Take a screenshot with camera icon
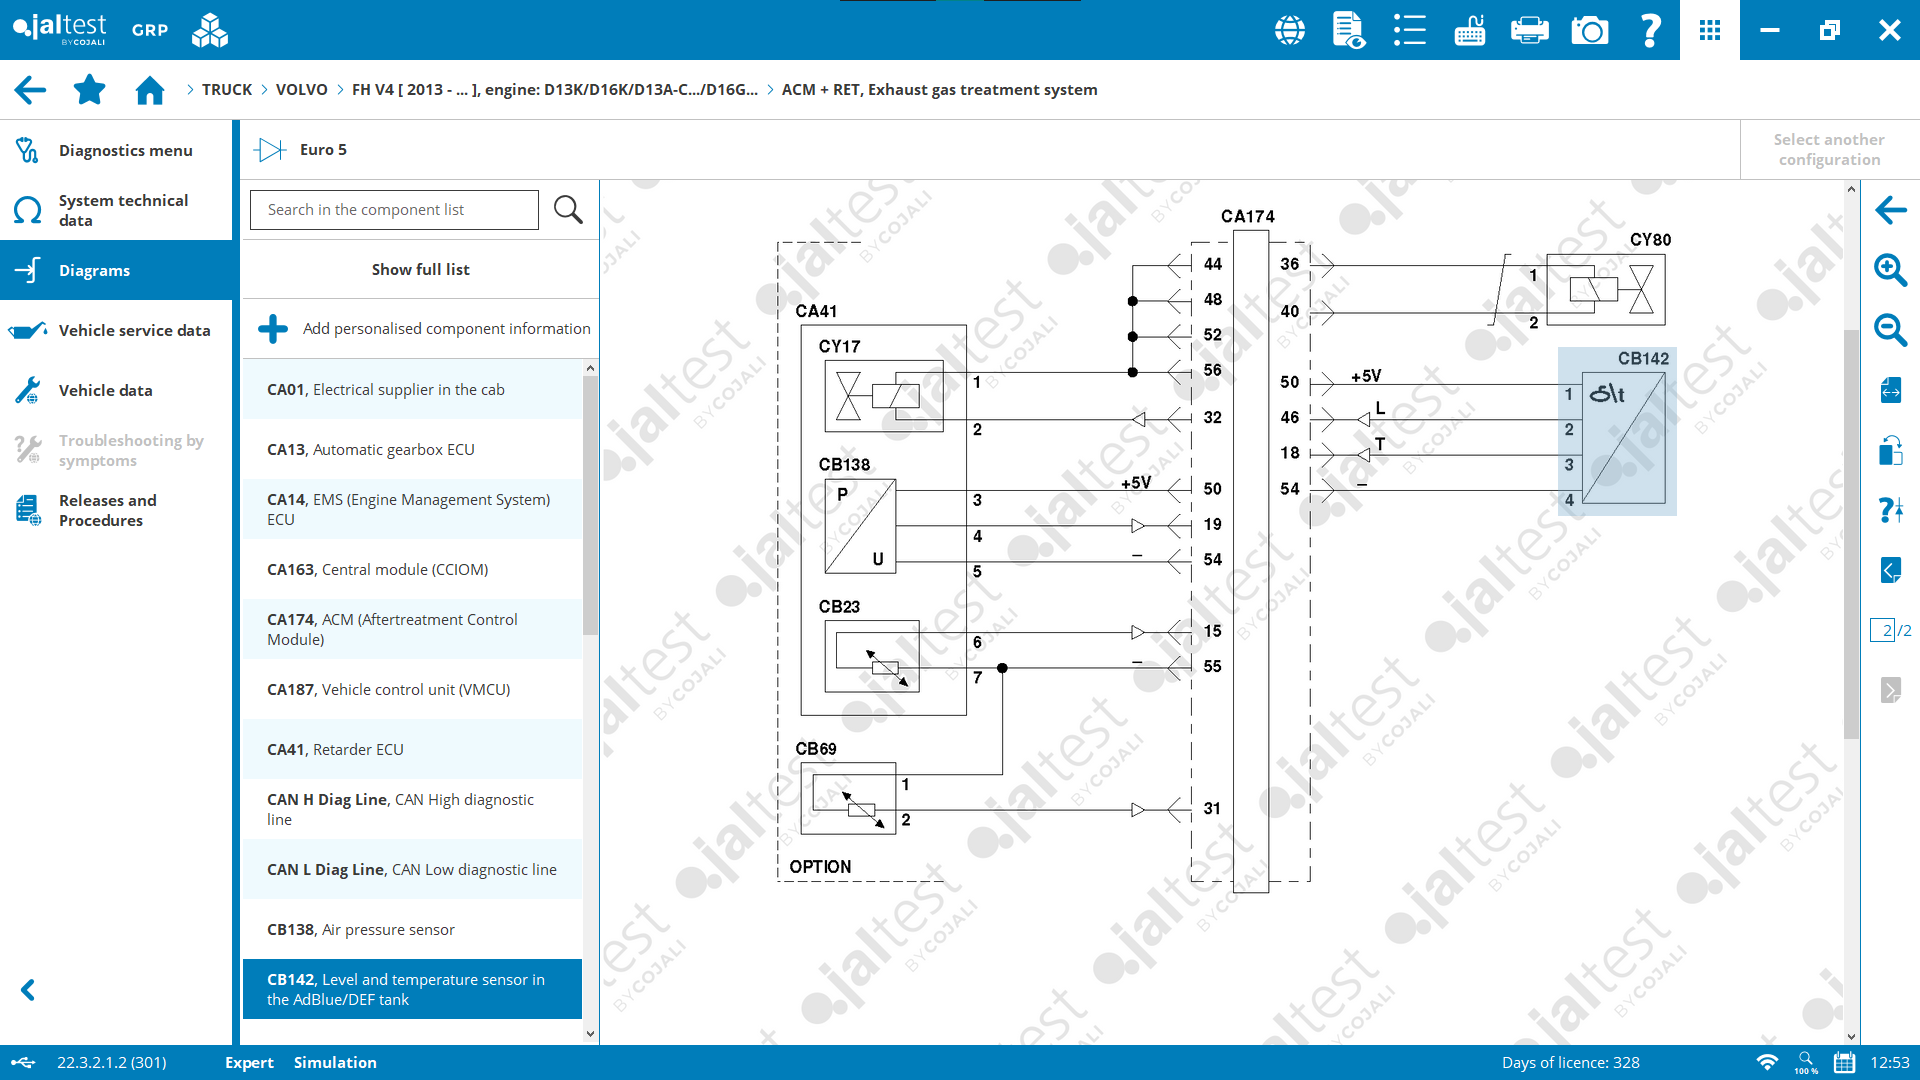The width and height of the screenshot is (1920, 1080). [1590, 30]
